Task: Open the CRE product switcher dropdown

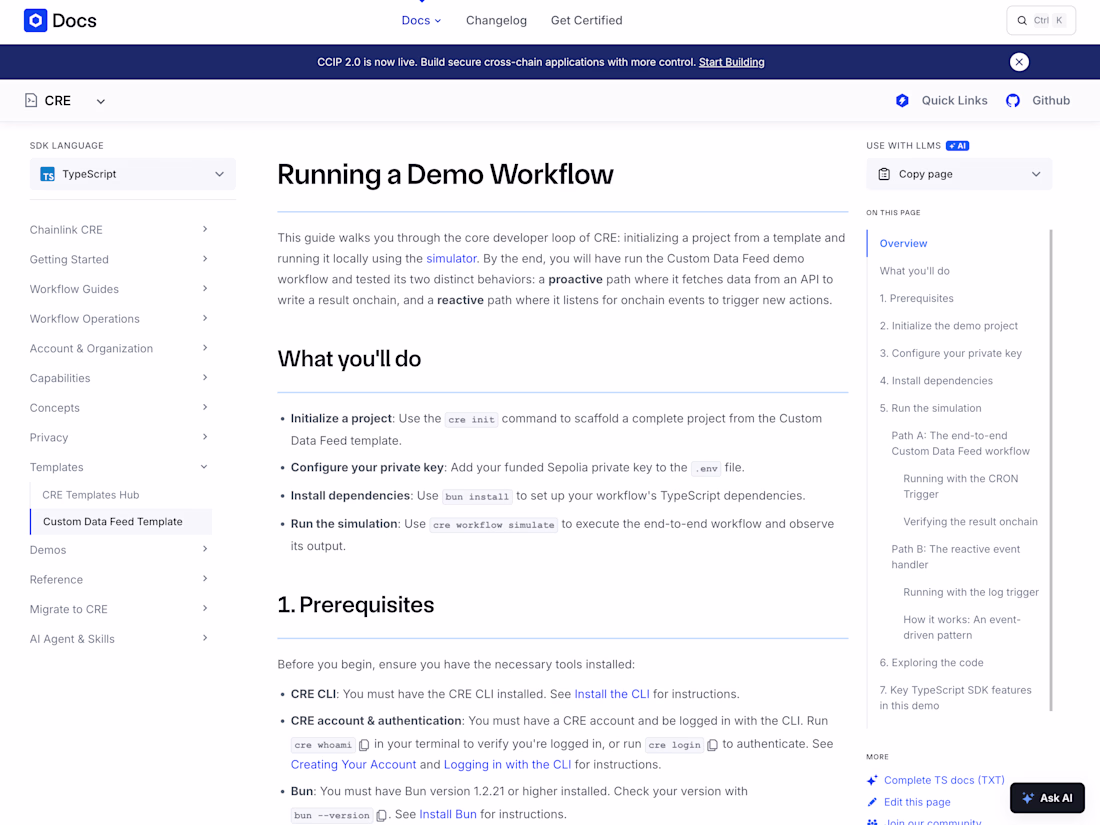Action: pos(100,101)
